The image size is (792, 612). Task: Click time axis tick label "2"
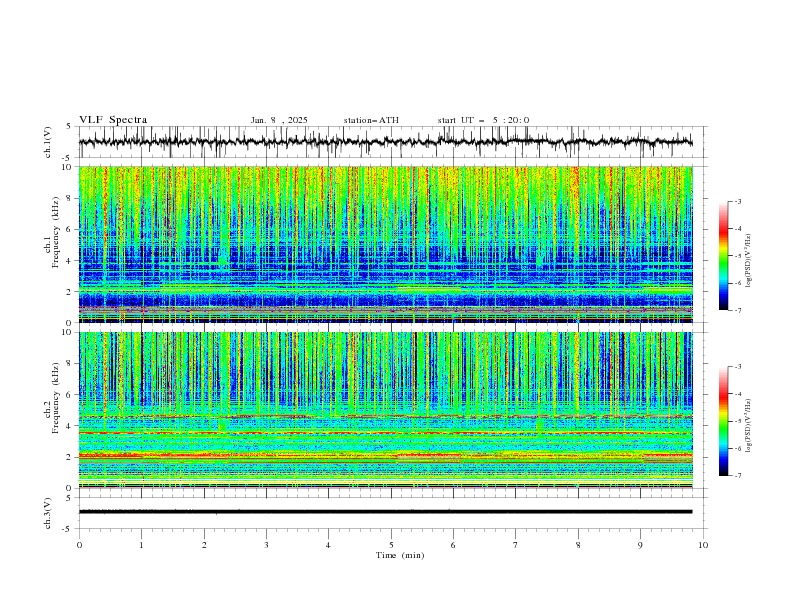point(204,545)
